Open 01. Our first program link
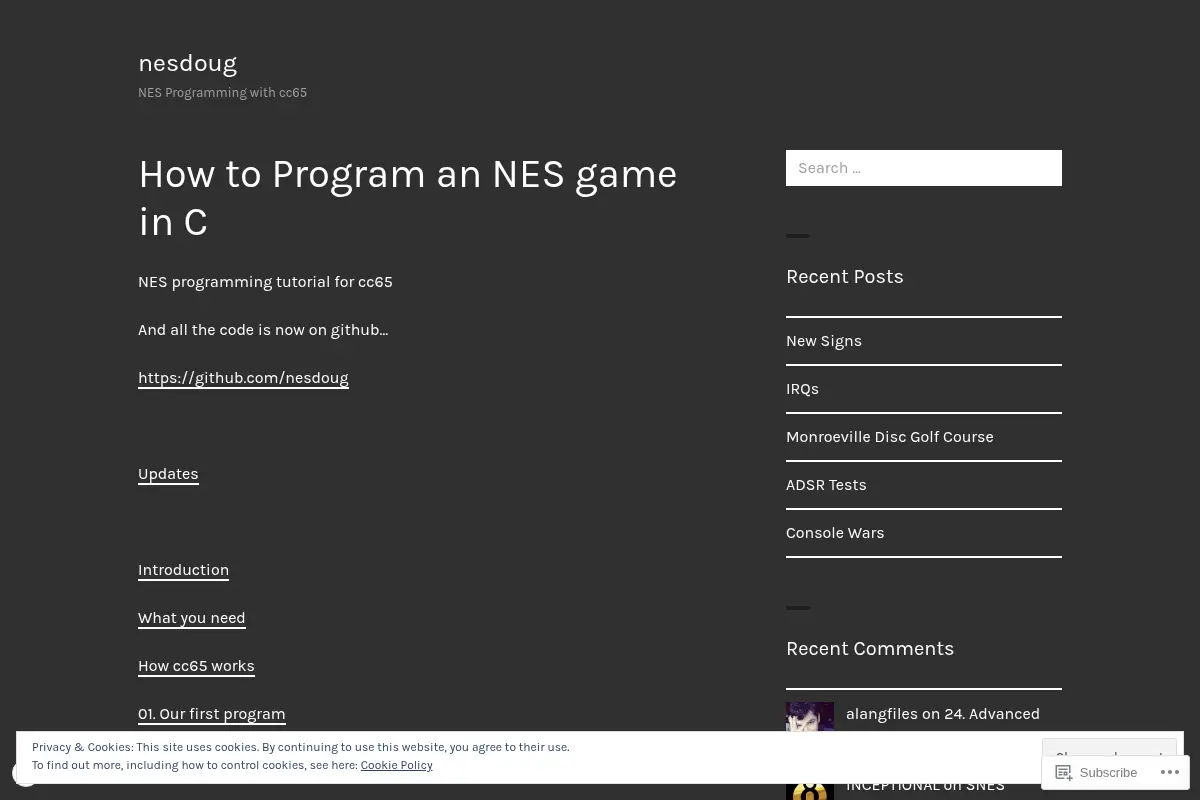The width and height of the screenshot is (1200, 800). (212, 714)
